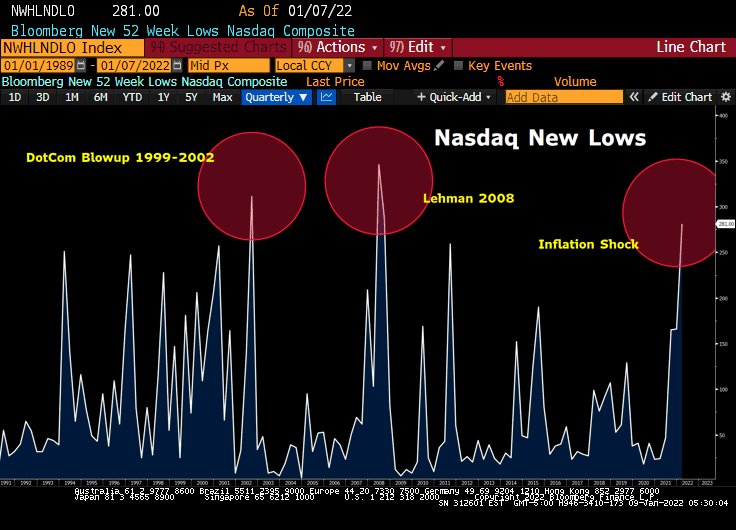Click the start date field 01/01/1989
The height and width of the screenshot is (530, 736).
click(38, 65)
